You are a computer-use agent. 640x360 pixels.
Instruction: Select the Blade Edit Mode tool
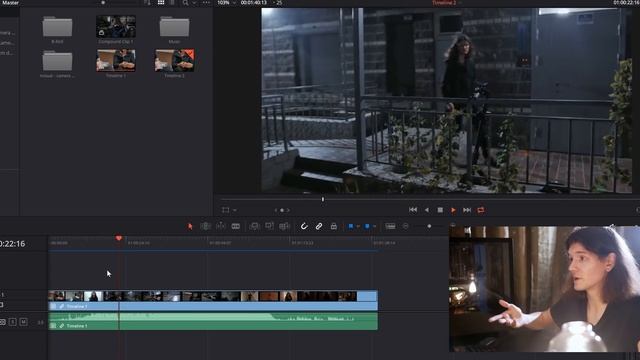236,226
